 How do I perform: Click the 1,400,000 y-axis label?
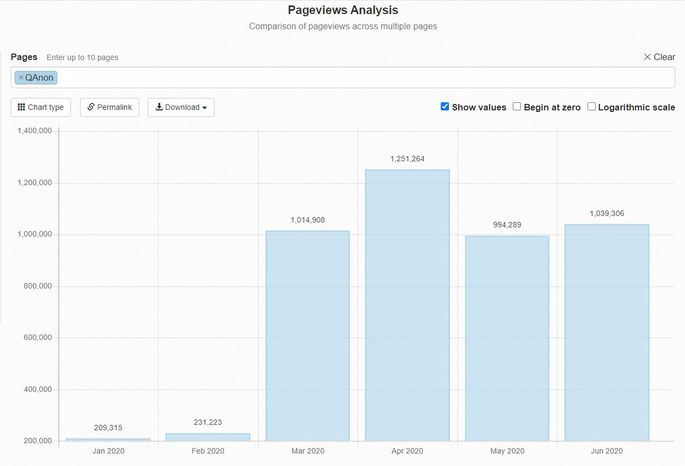pos(35,131)
